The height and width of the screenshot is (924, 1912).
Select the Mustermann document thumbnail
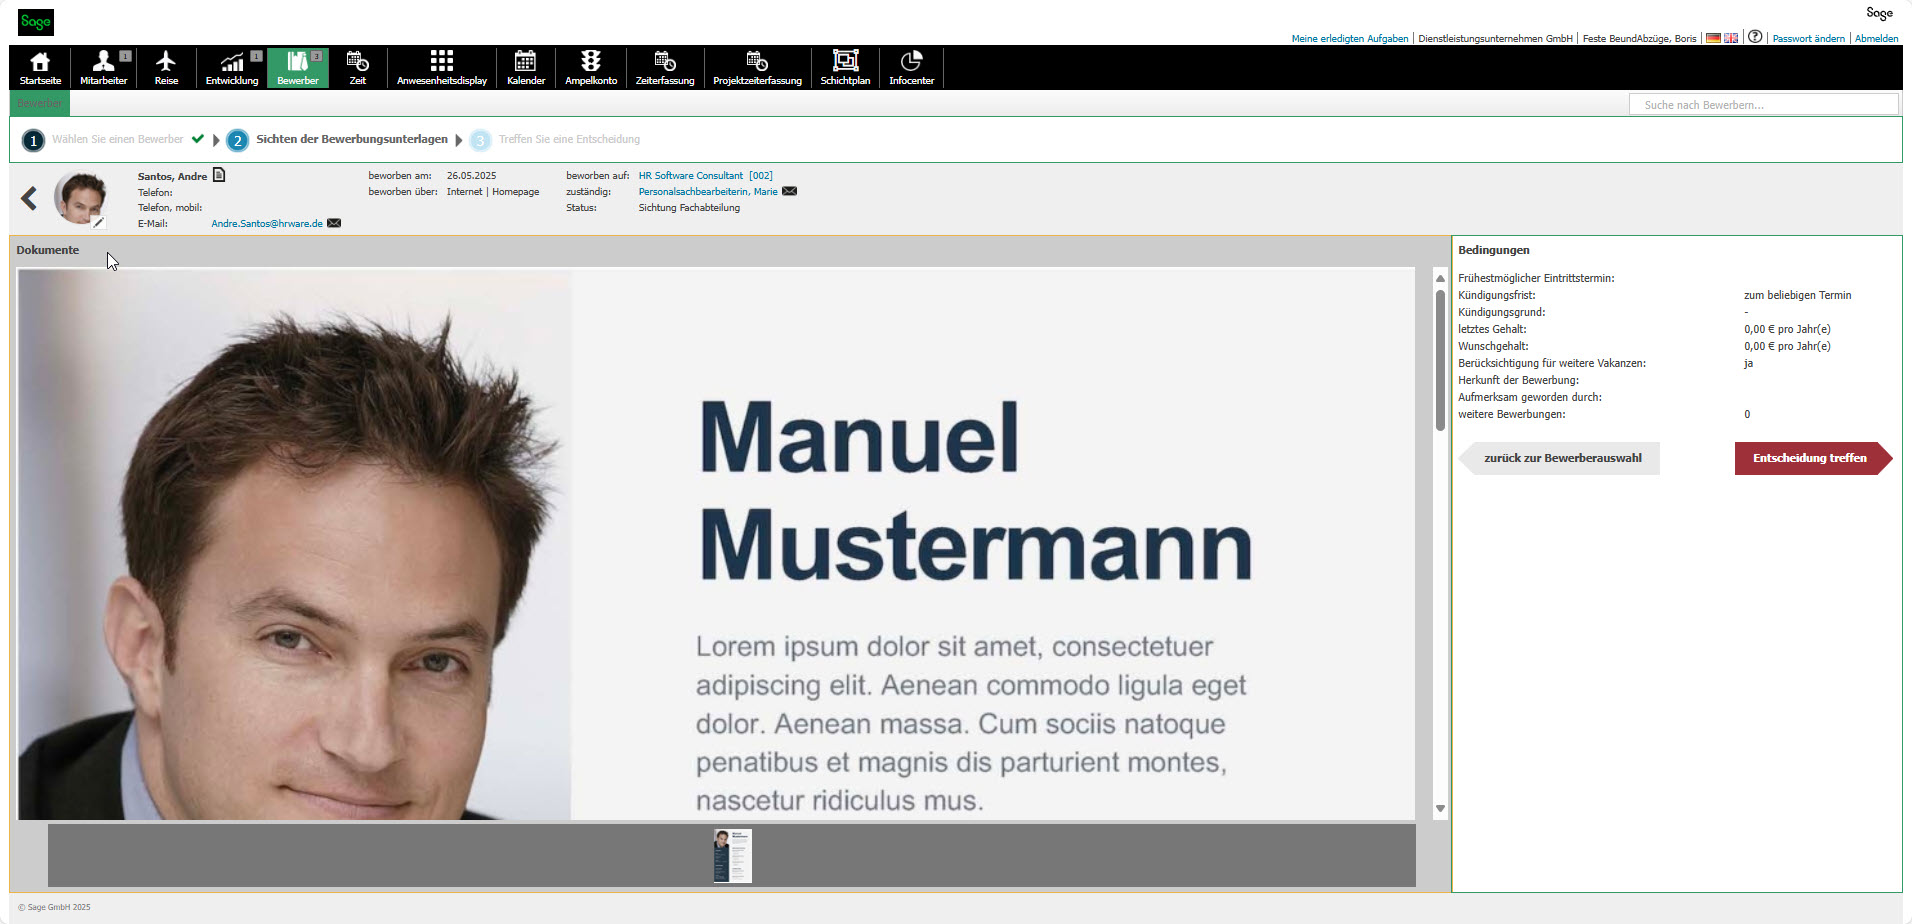[x=733, y=855]
